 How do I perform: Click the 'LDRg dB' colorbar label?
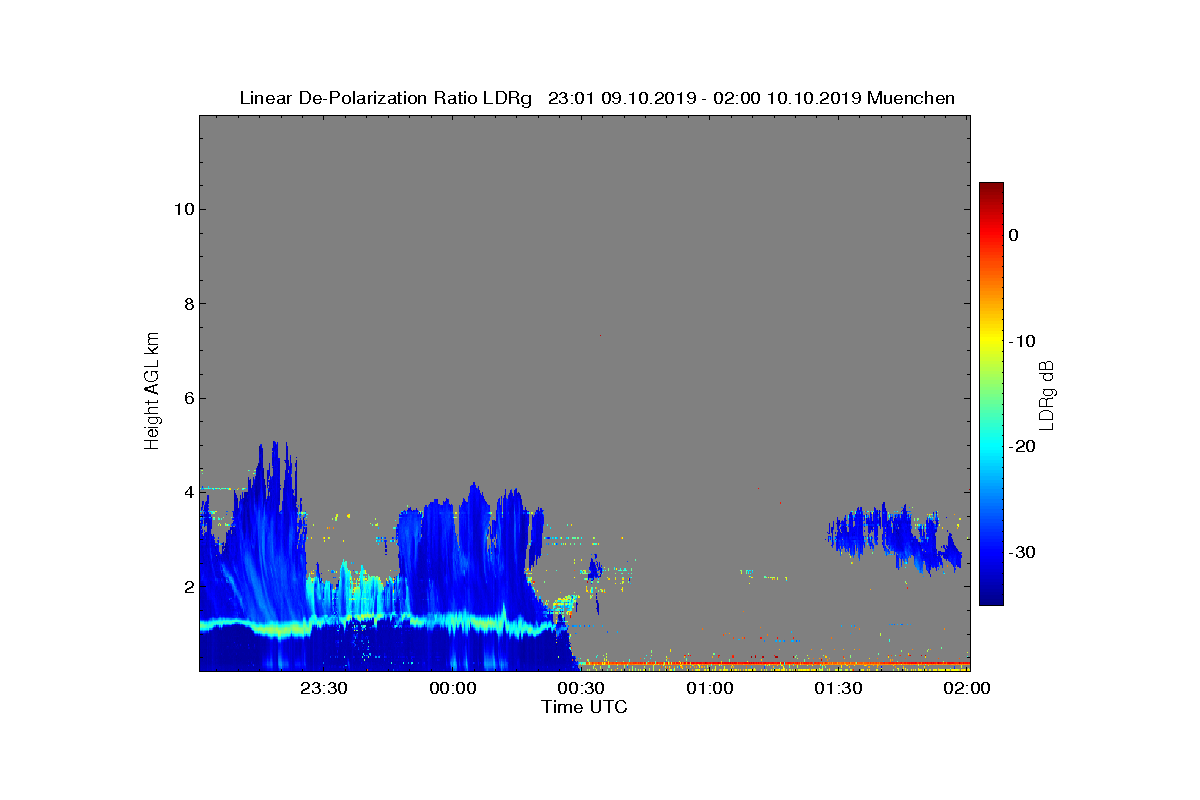(1048, 394)
